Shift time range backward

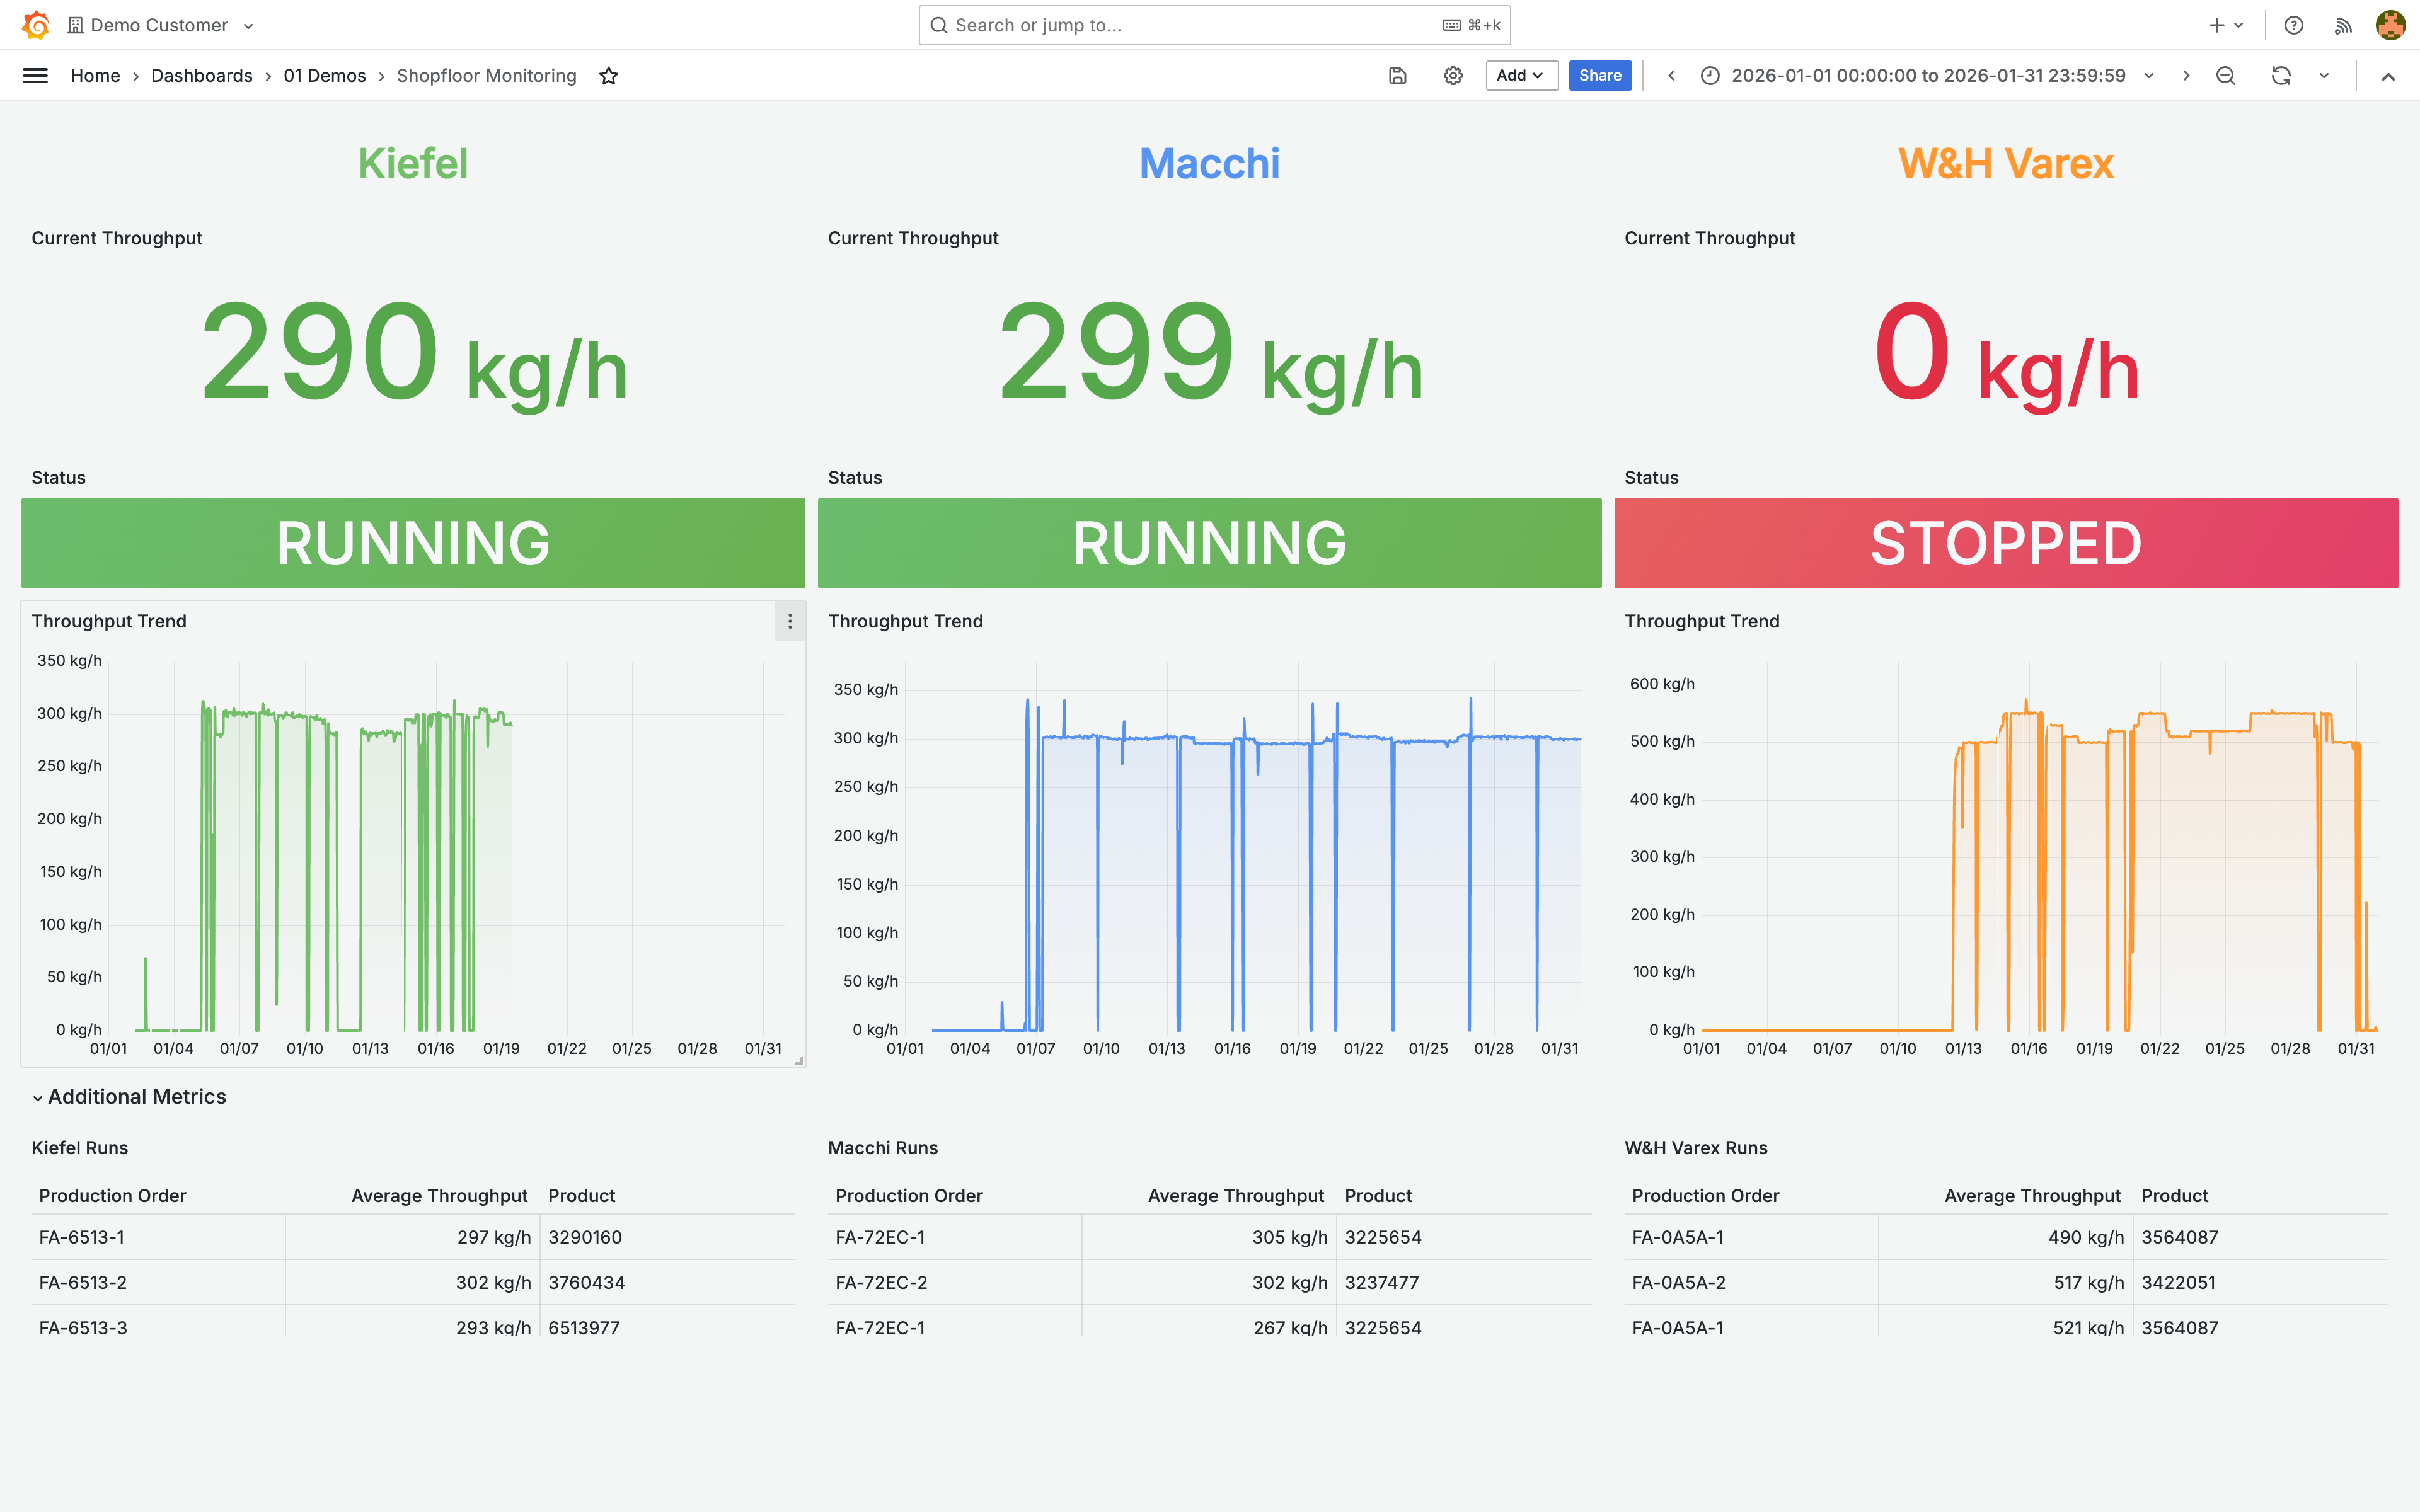[x=1671, y=76]
